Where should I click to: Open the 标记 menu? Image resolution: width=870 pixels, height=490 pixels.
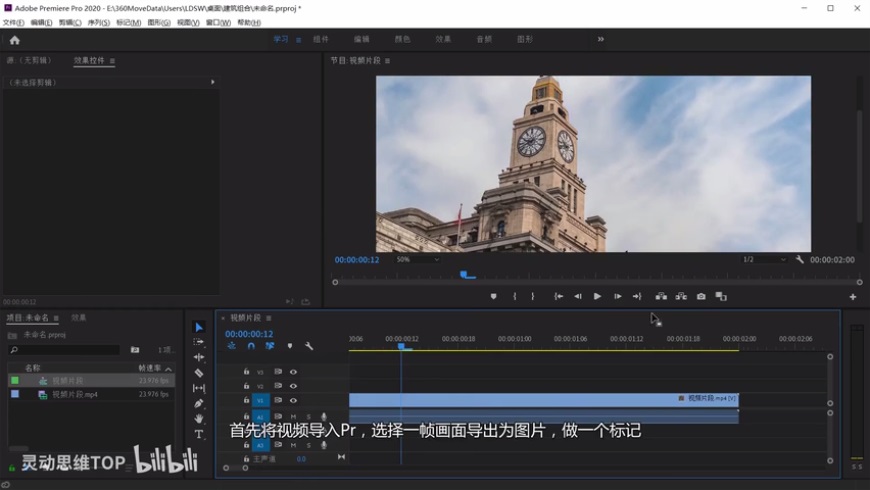tap(128, 23)
